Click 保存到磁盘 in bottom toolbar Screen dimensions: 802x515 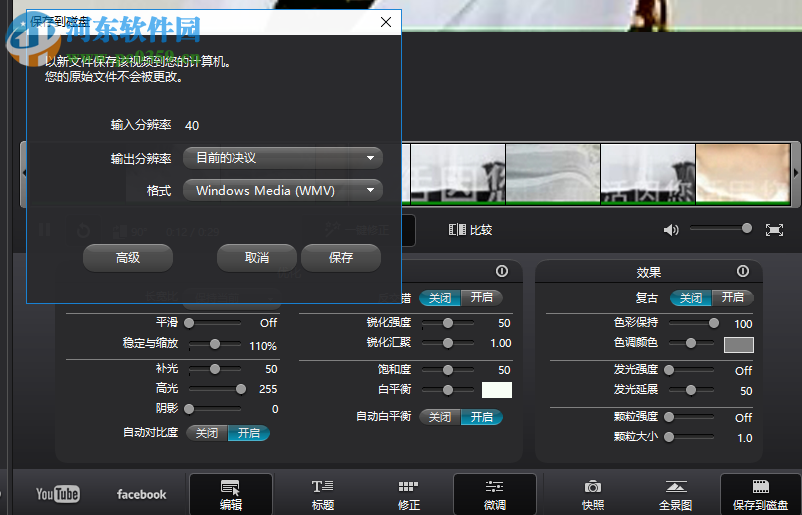tap(760, 494)
